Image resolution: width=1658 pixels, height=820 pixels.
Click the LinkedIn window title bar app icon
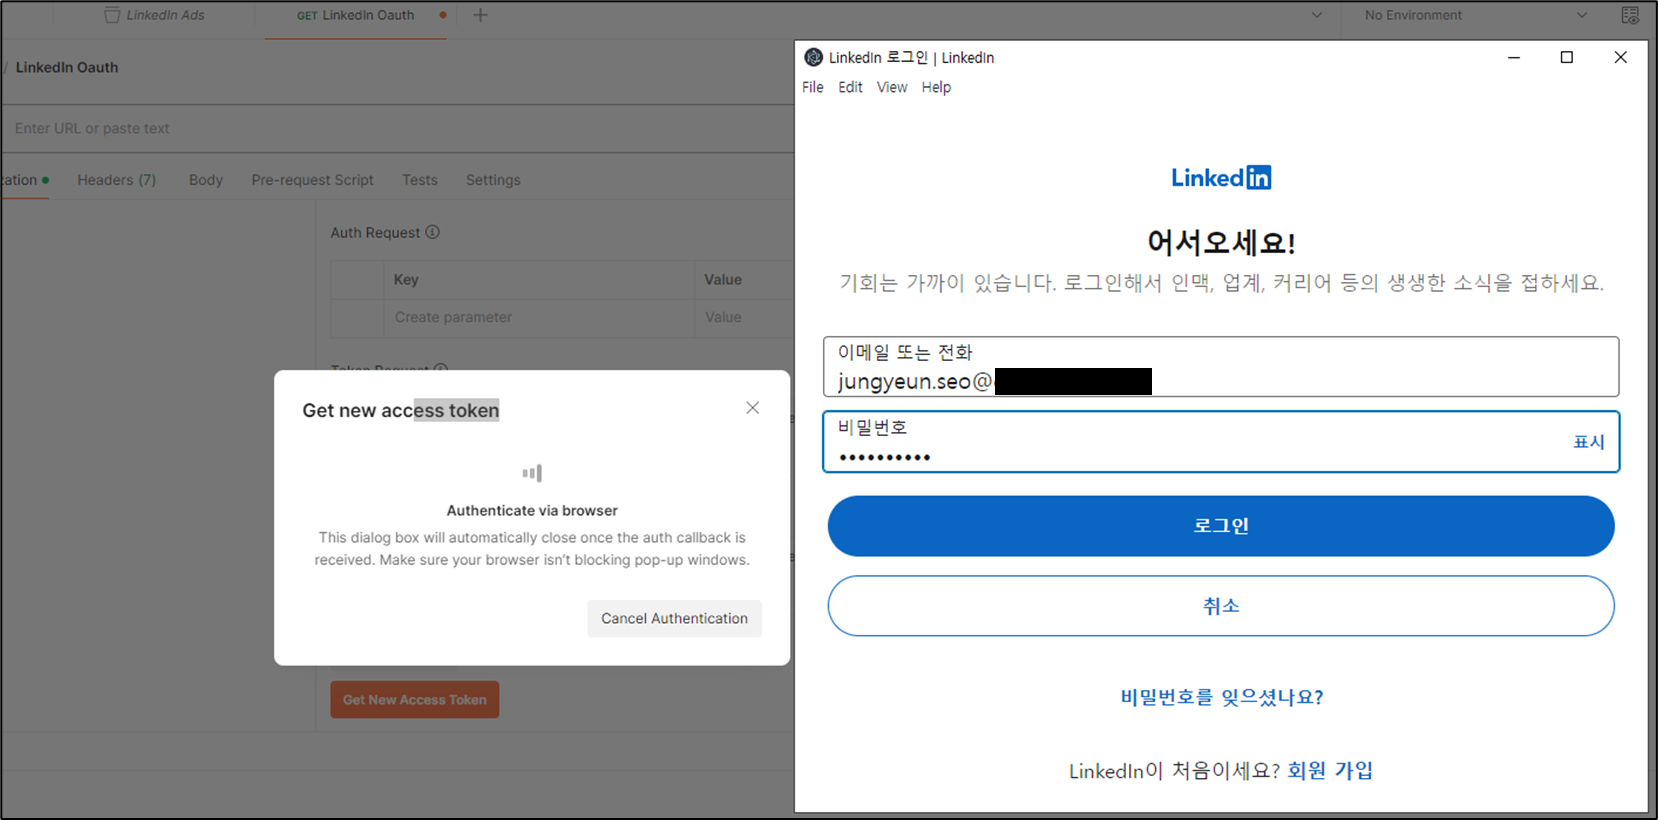click(x=814, y=57)
